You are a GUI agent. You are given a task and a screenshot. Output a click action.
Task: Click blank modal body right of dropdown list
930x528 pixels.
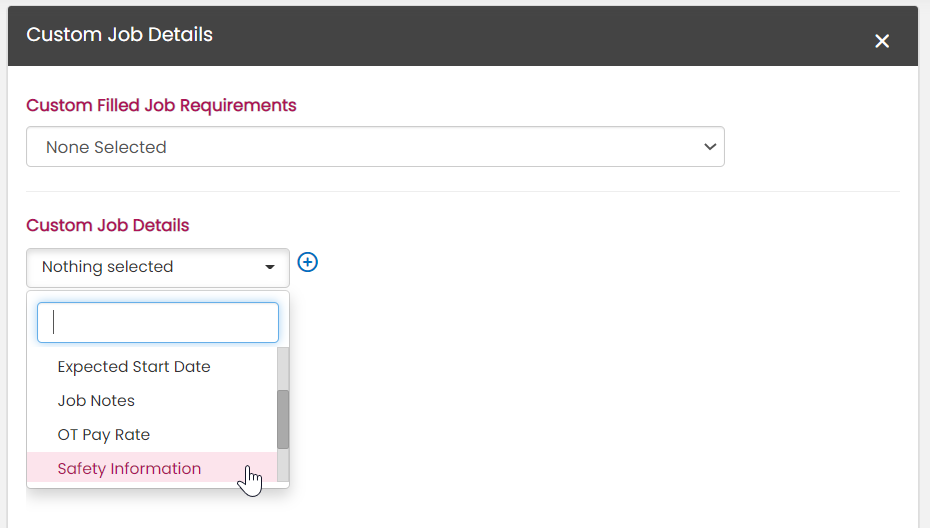(x=600, y=400)
